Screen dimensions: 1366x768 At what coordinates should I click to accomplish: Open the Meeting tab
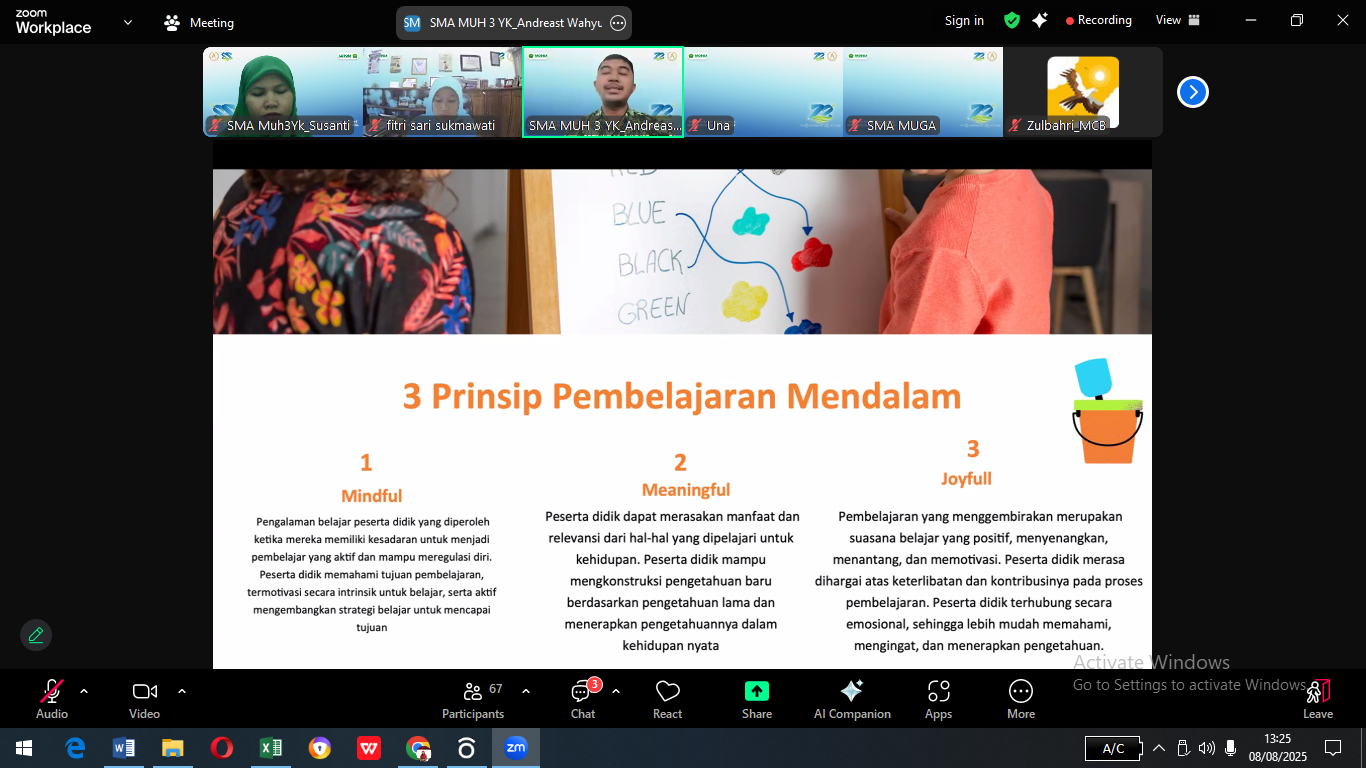pyautogui.click(x=199, y=22)
